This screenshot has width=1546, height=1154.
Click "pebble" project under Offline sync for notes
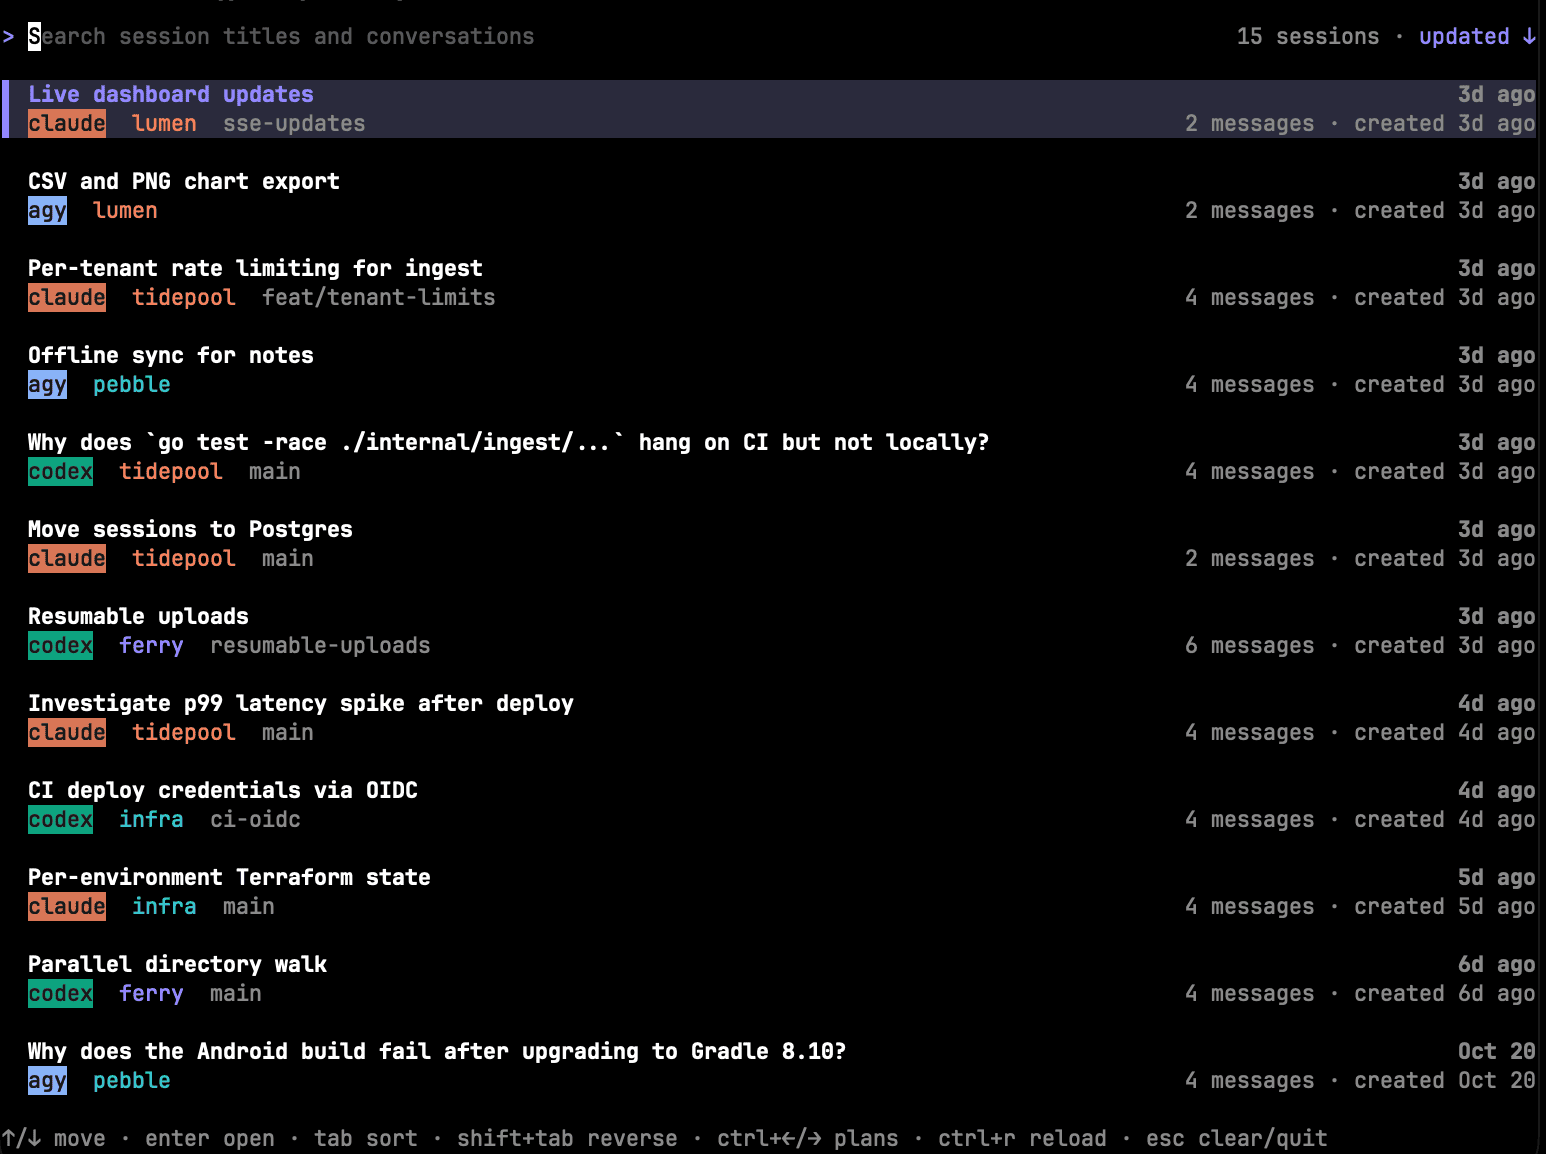click(x=132, y=384)
